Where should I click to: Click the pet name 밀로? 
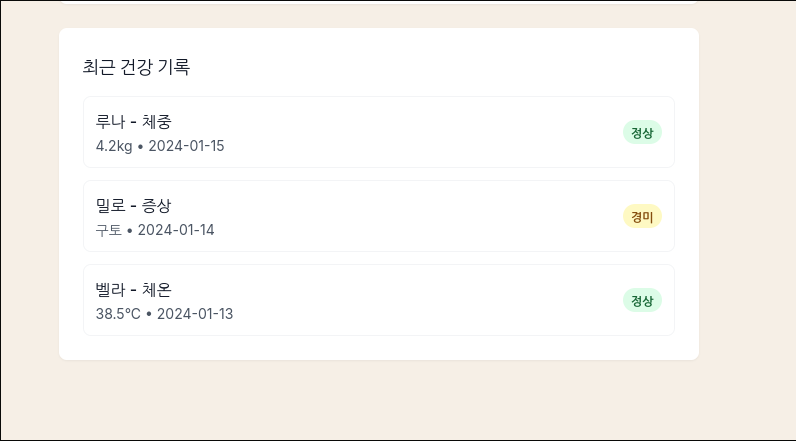[110, 206]
